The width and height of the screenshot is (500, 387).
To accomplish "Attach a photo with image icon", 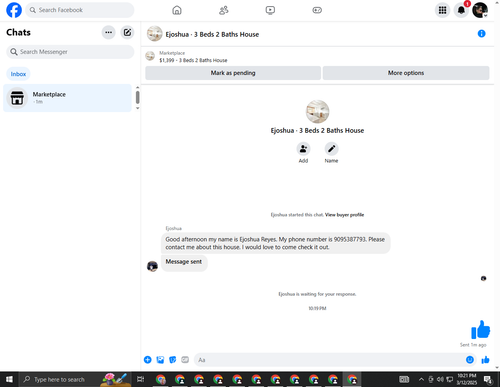I will (x=160, y=360).
